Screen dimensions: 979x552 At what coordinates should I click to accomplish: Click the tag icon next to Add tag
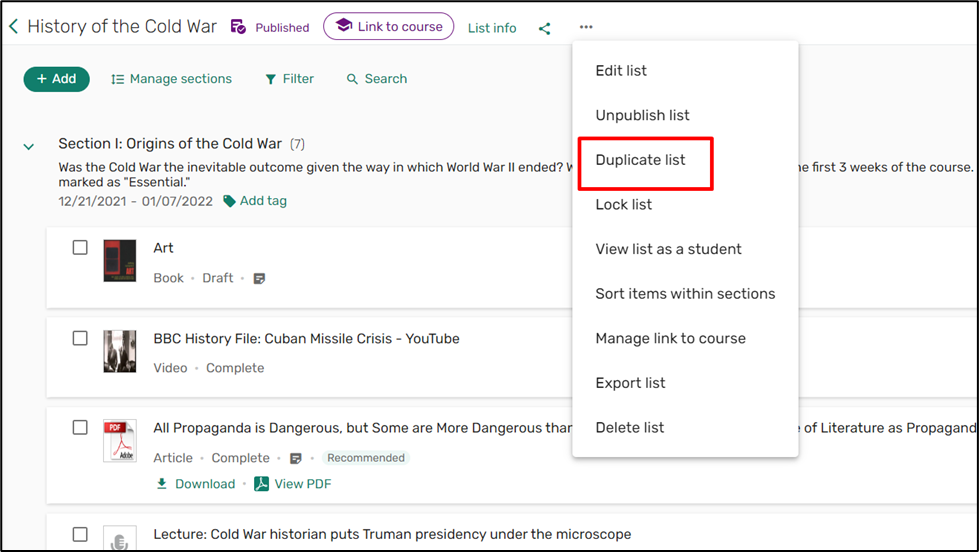[x=230, y=201]
